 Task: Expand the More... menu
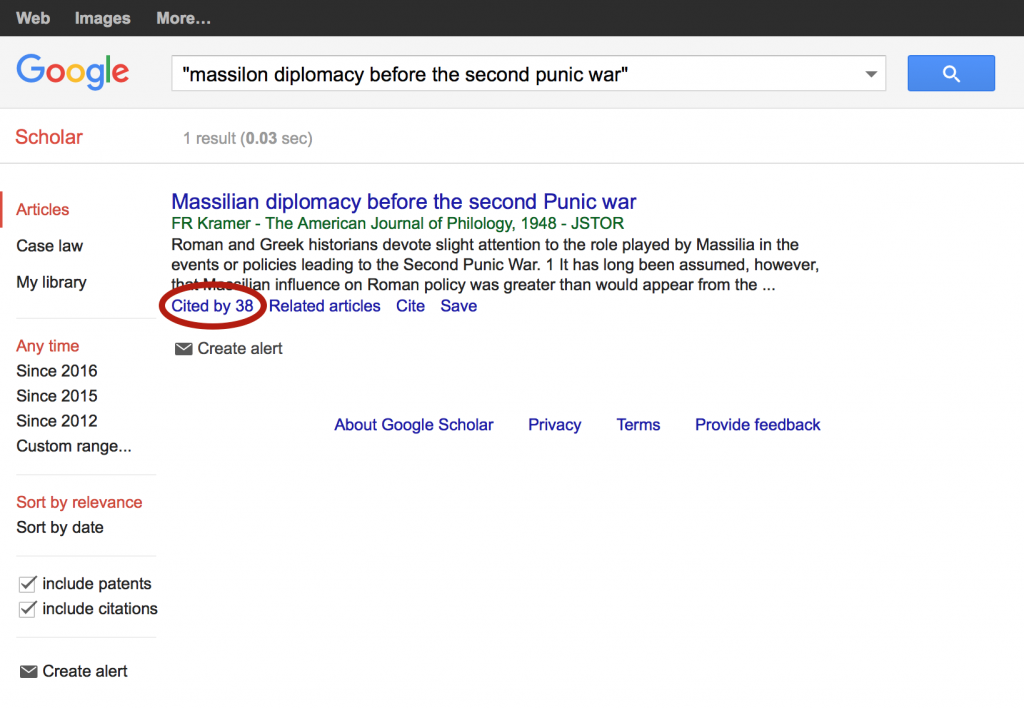click(182, 18)
